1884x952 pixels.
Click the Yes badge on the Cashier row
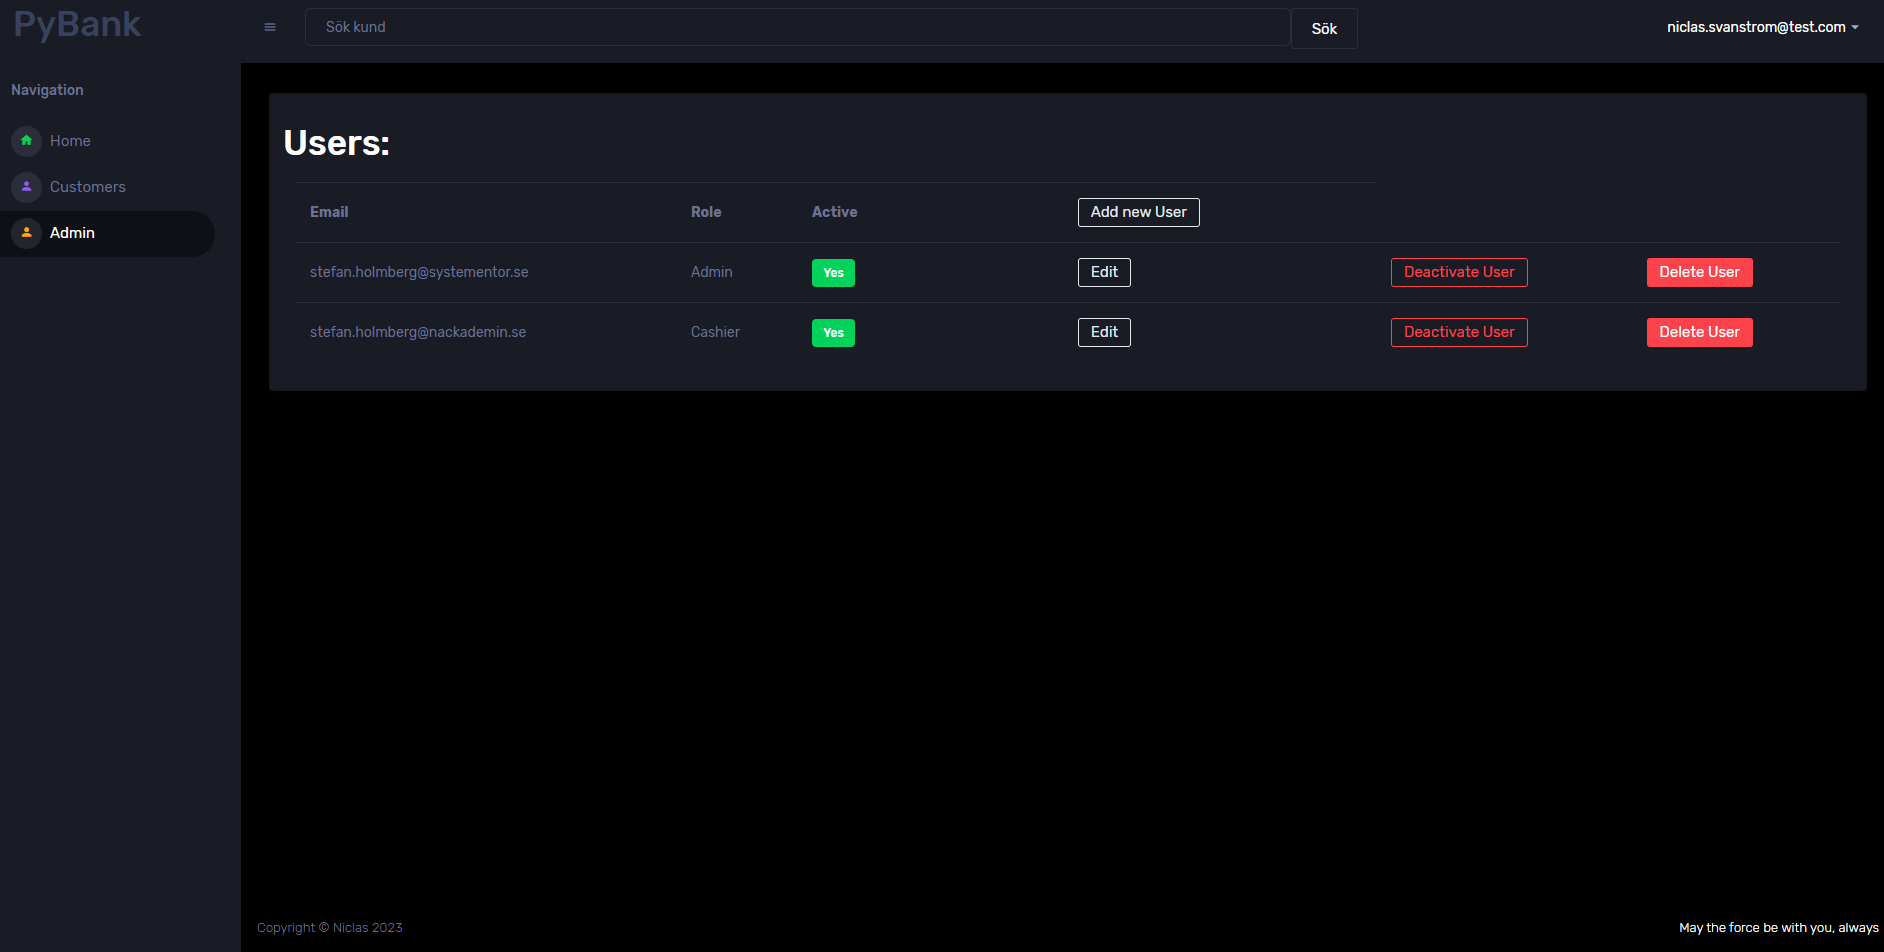pyautogui.click(x=833, y=332)
